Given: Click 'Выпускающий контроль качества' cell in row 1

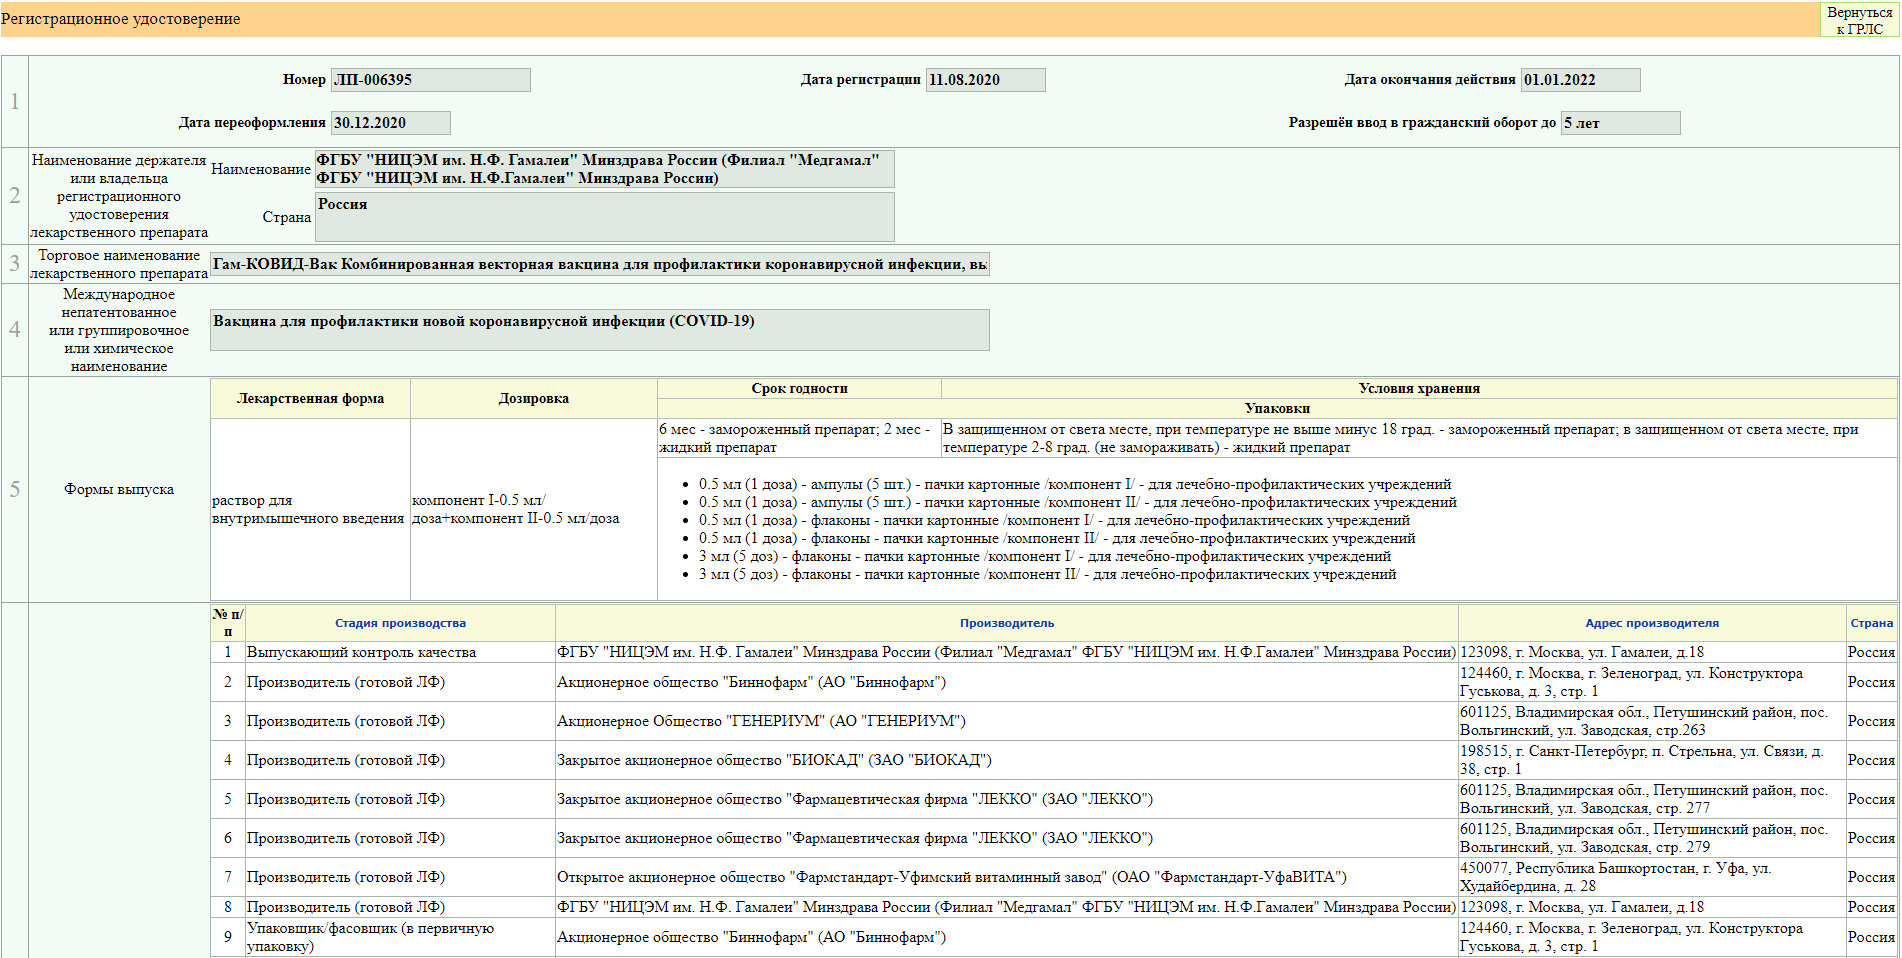Looking at the screenshot, I should (400, 652).
